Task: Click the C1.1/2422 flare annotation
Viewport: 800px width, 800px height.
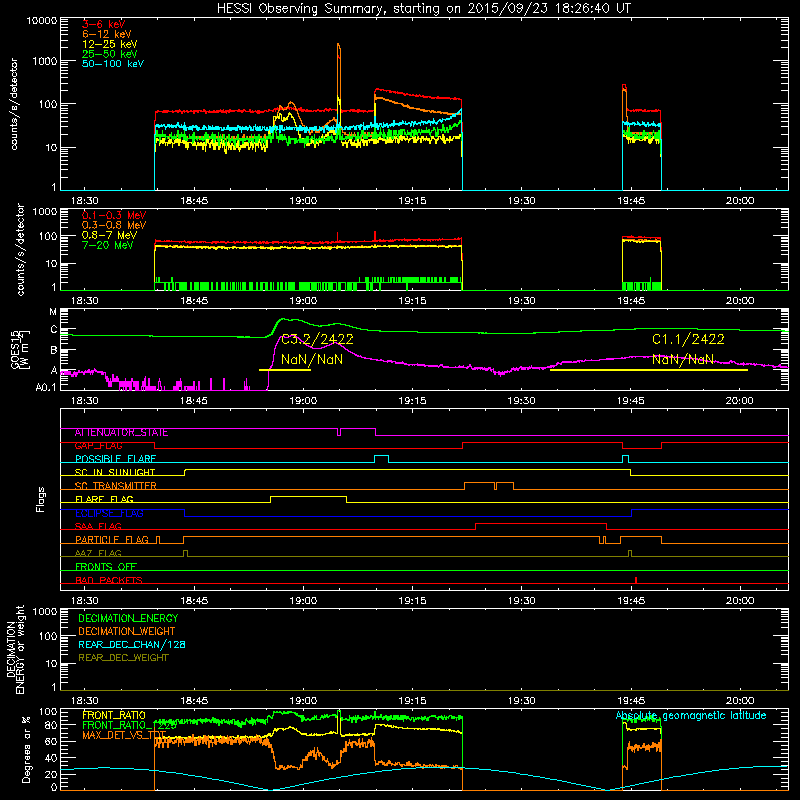Action: point(688,339)
